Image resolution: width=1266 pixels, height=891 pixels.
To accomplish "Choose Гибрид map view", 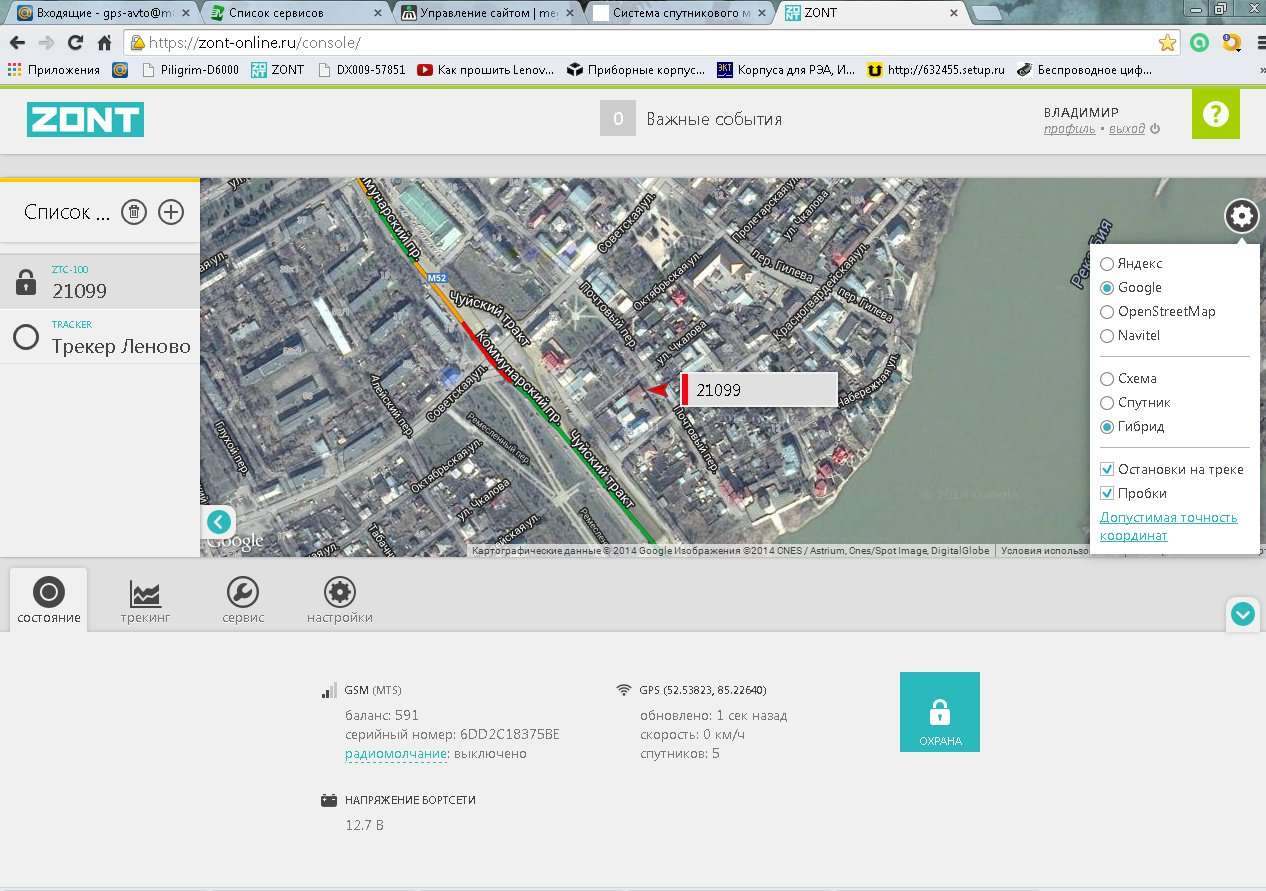I will pos(1132,427).
